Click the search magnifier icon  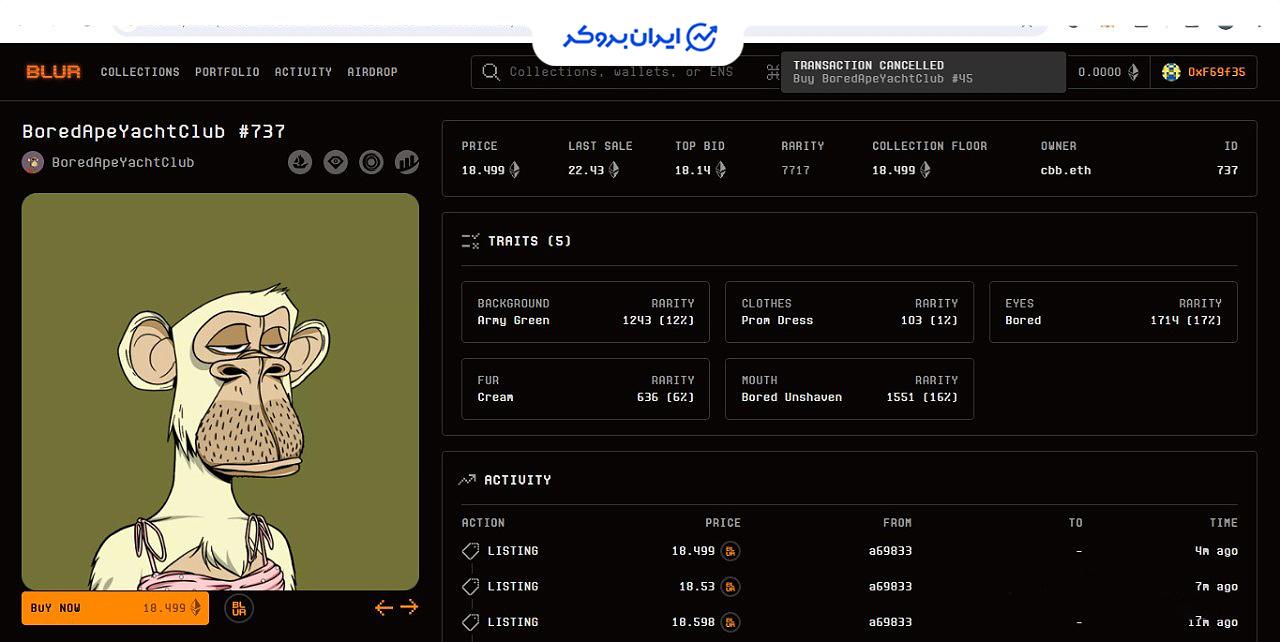pos(491,72)
